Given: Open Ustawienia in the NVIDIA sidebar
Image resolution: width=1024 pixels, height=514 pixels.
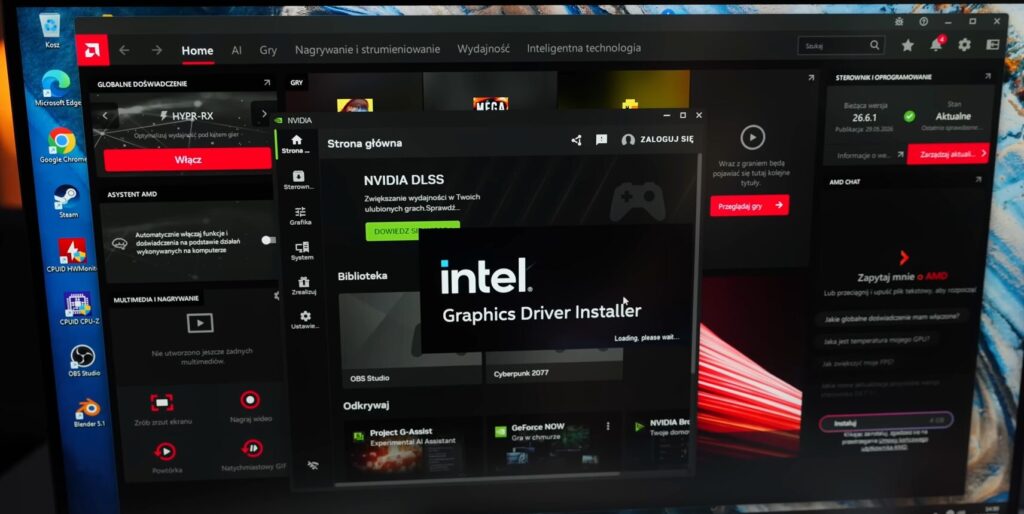Looking at the screenshot, I should point(305,320).
